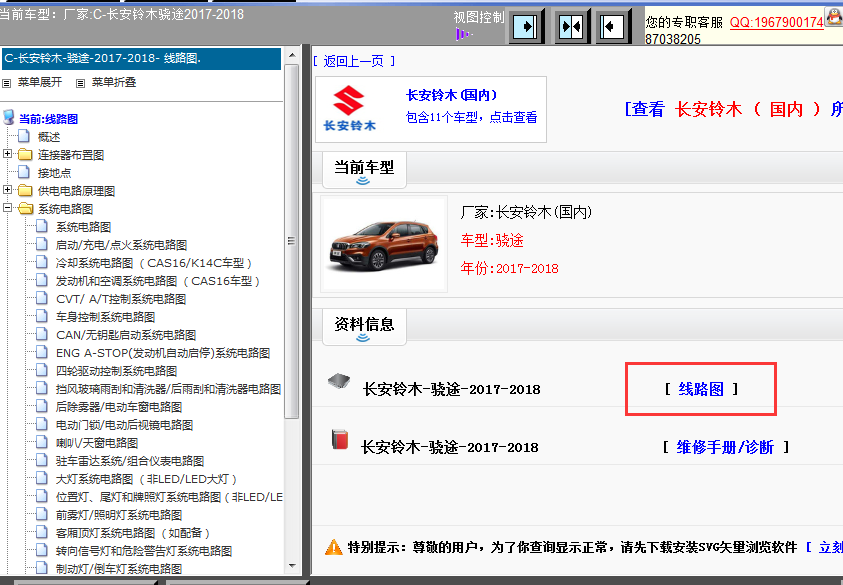Click the orange warning triangle icon
Viewport: 843px width, 585px height.
[x=333, y=547]
